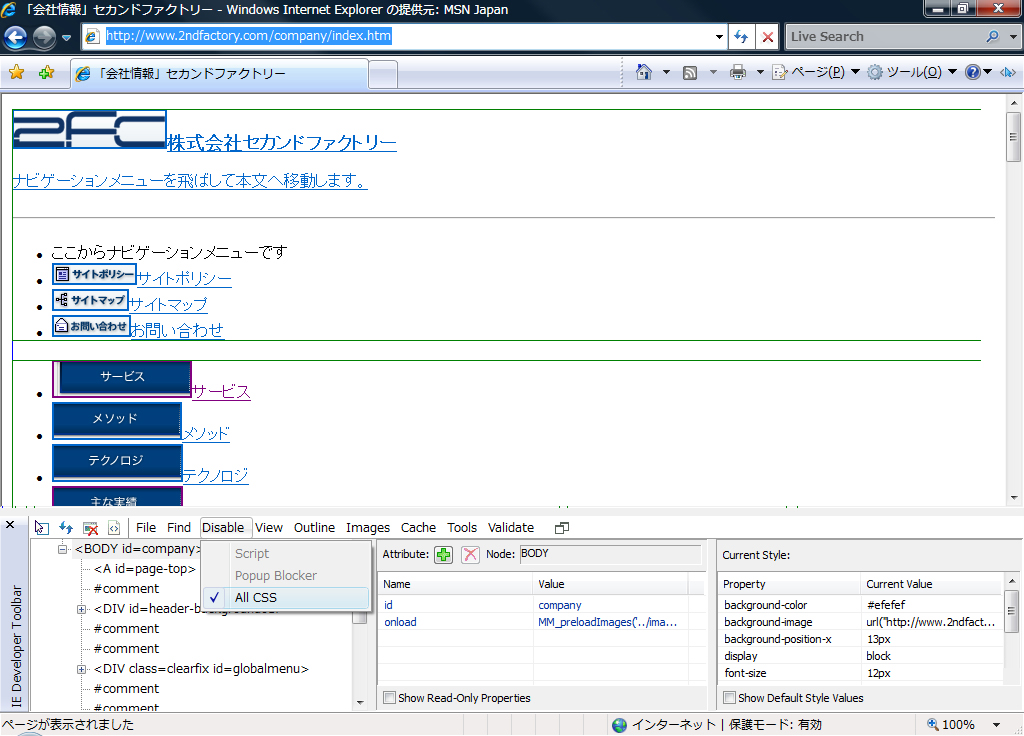Click the developer toolbar Refresh icon
This screenshot has height=736, width=1024.
pyautogui.click(x=66, y=528)
